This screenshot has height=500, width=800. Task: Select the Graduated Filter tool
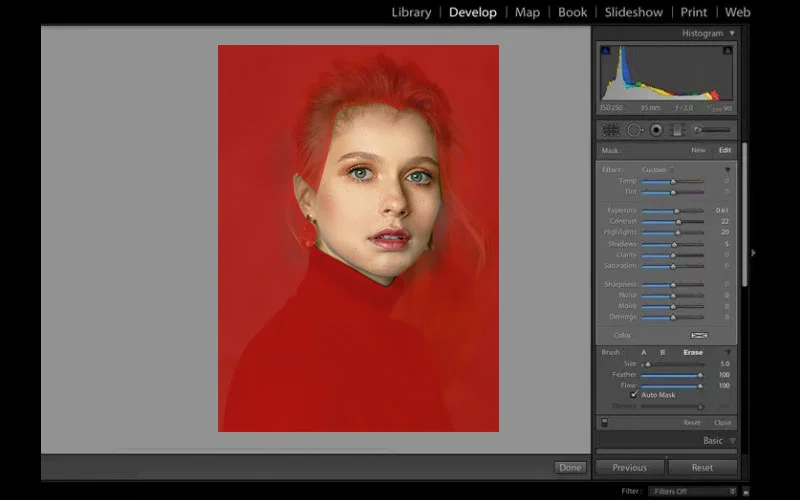coord(677,129)
